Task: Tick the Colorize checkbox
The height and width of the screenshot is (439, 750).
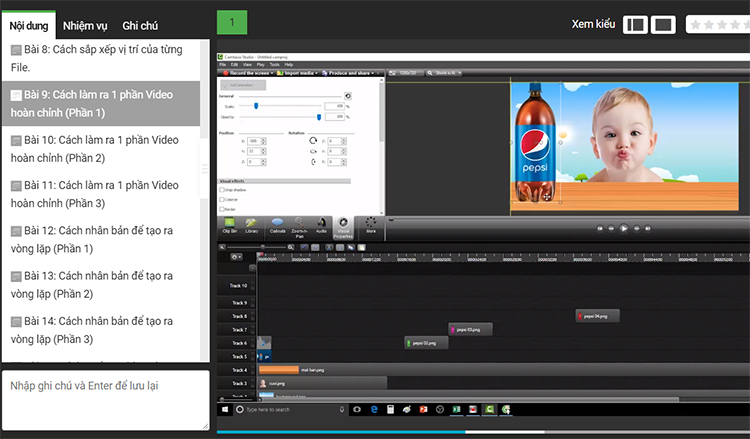Action: [x=222, y=199]
